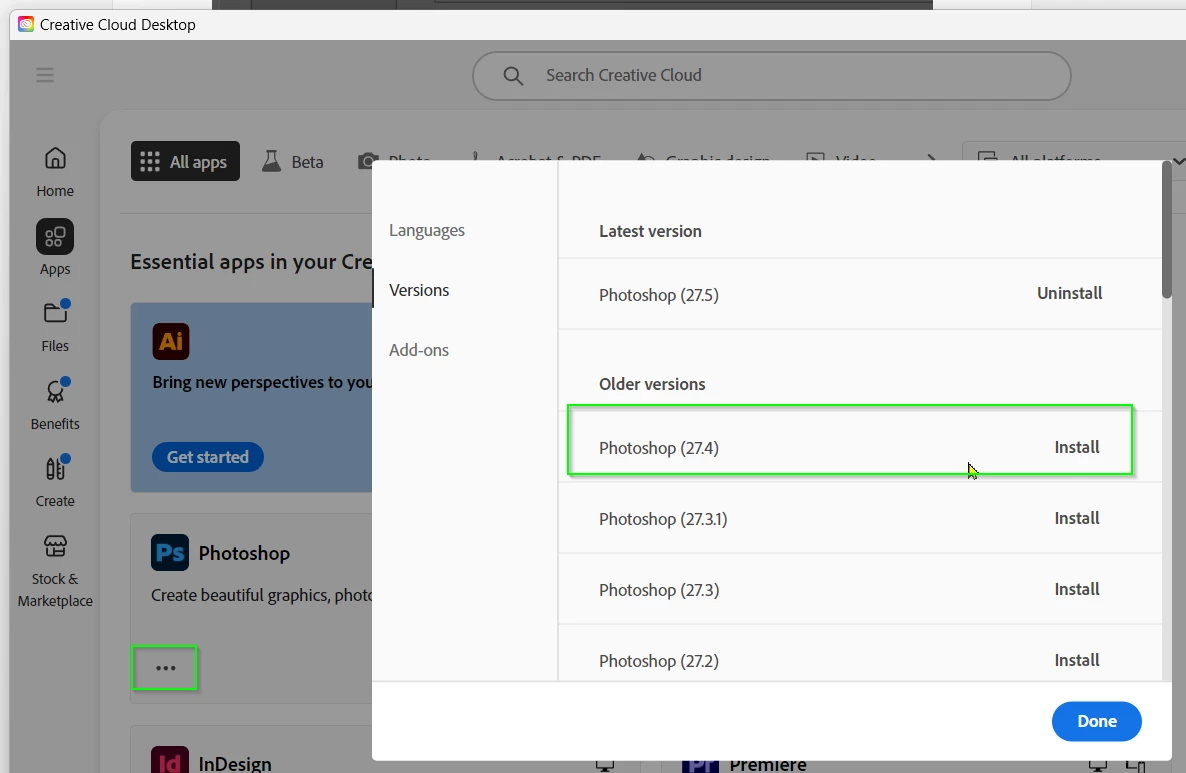Click the category tabs right arrow
Viewport: 1186px width, 773px height.
click(931, 160)
